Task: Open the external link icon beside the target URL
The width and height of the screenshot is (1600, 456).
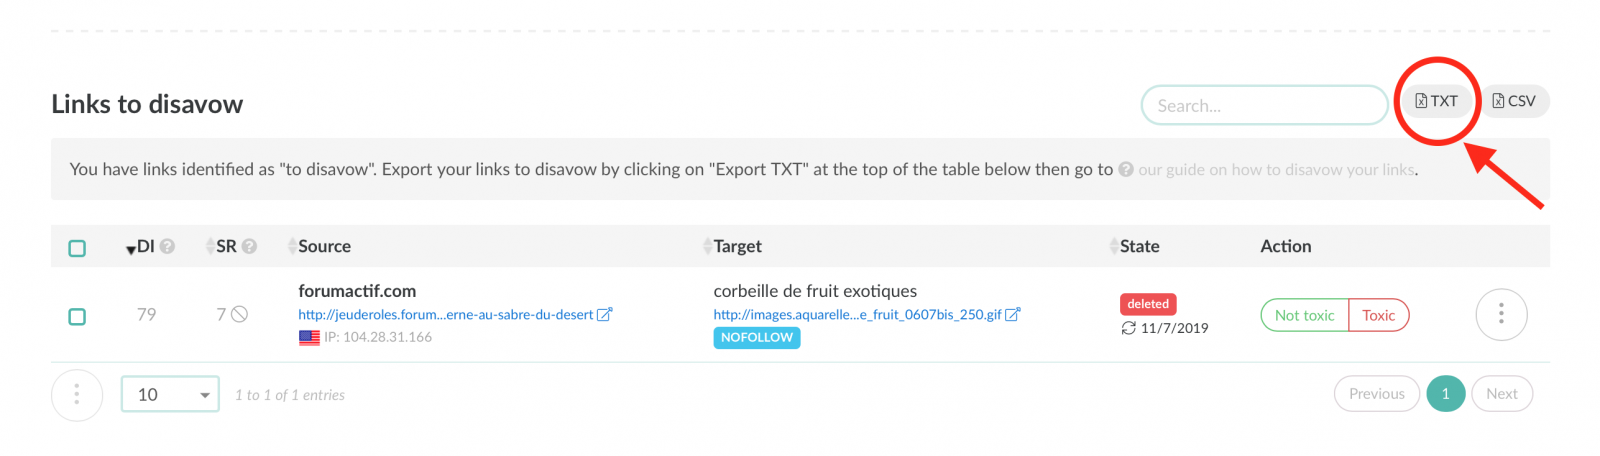Action: tap(1012, 314)
